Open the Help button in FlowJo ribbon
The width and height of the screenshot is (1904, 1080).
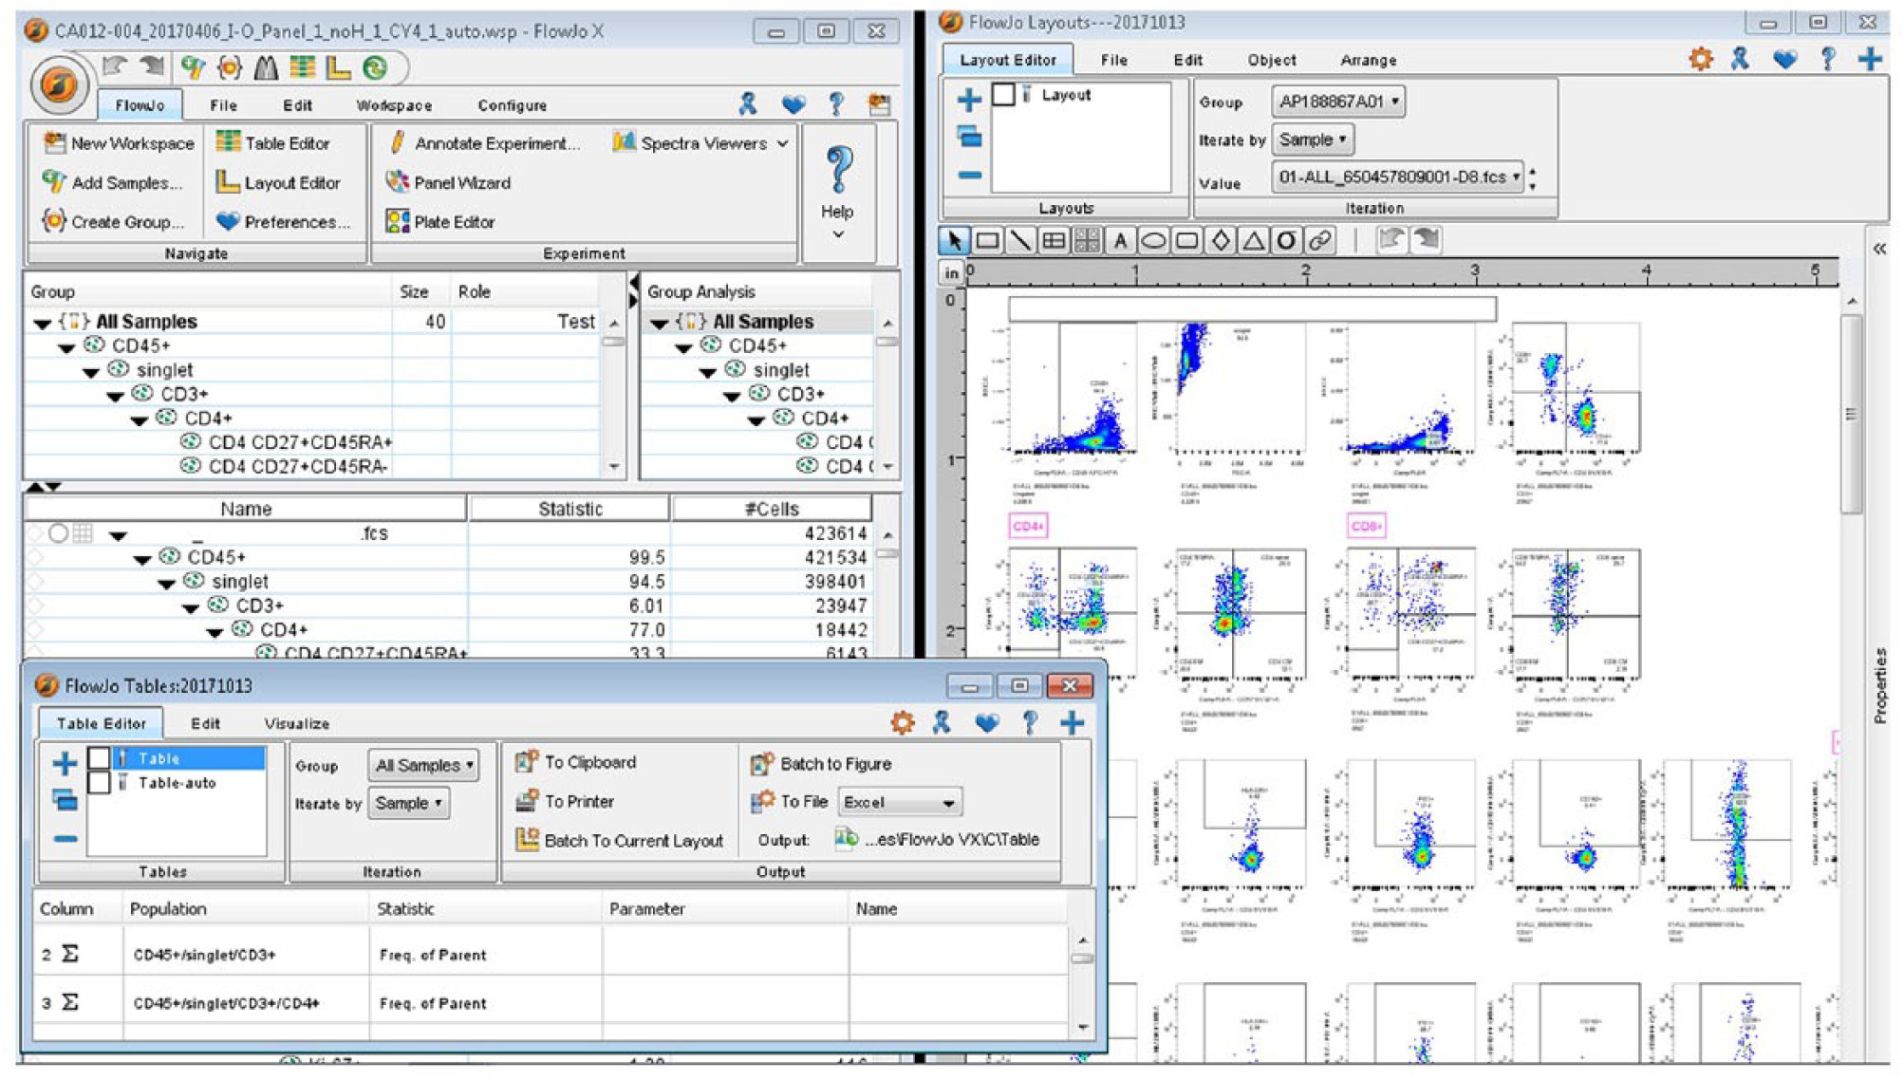point(838,192)
